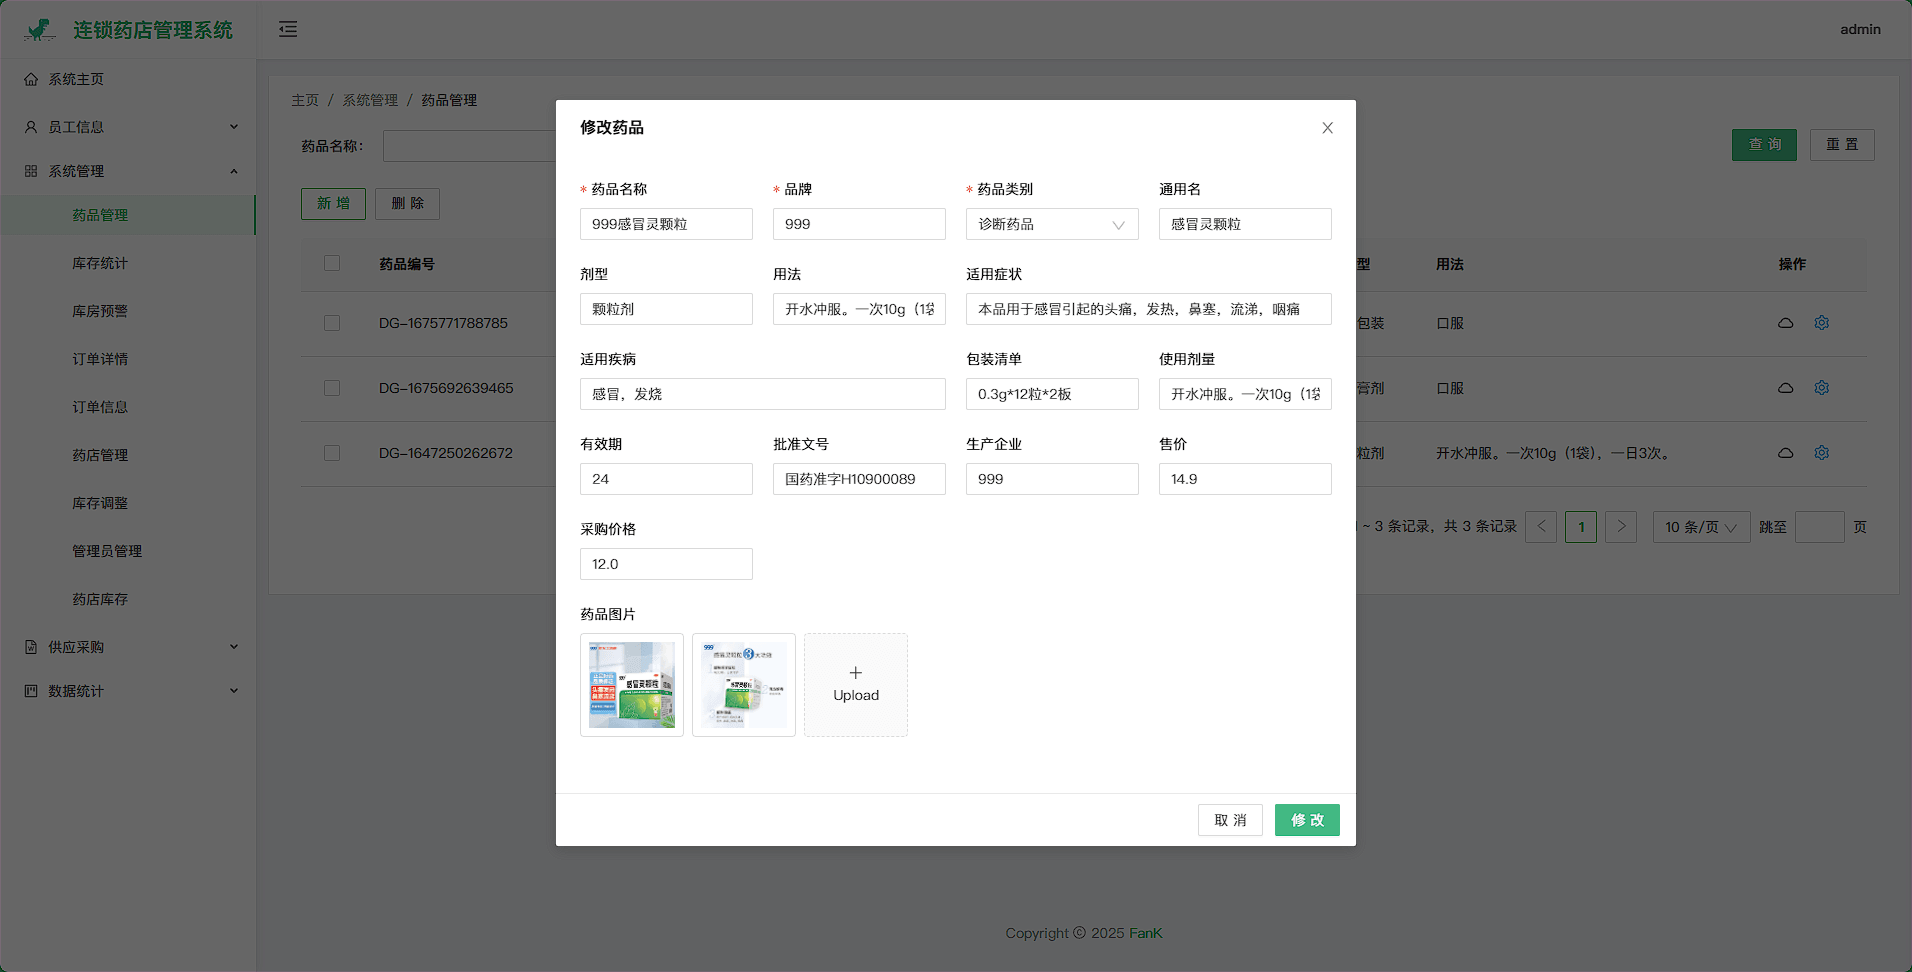The height and width of the screenshot is (972, 1912).
Task: Tick the checkbox for DG-1647250262672
Action: [x=332, y=453]
